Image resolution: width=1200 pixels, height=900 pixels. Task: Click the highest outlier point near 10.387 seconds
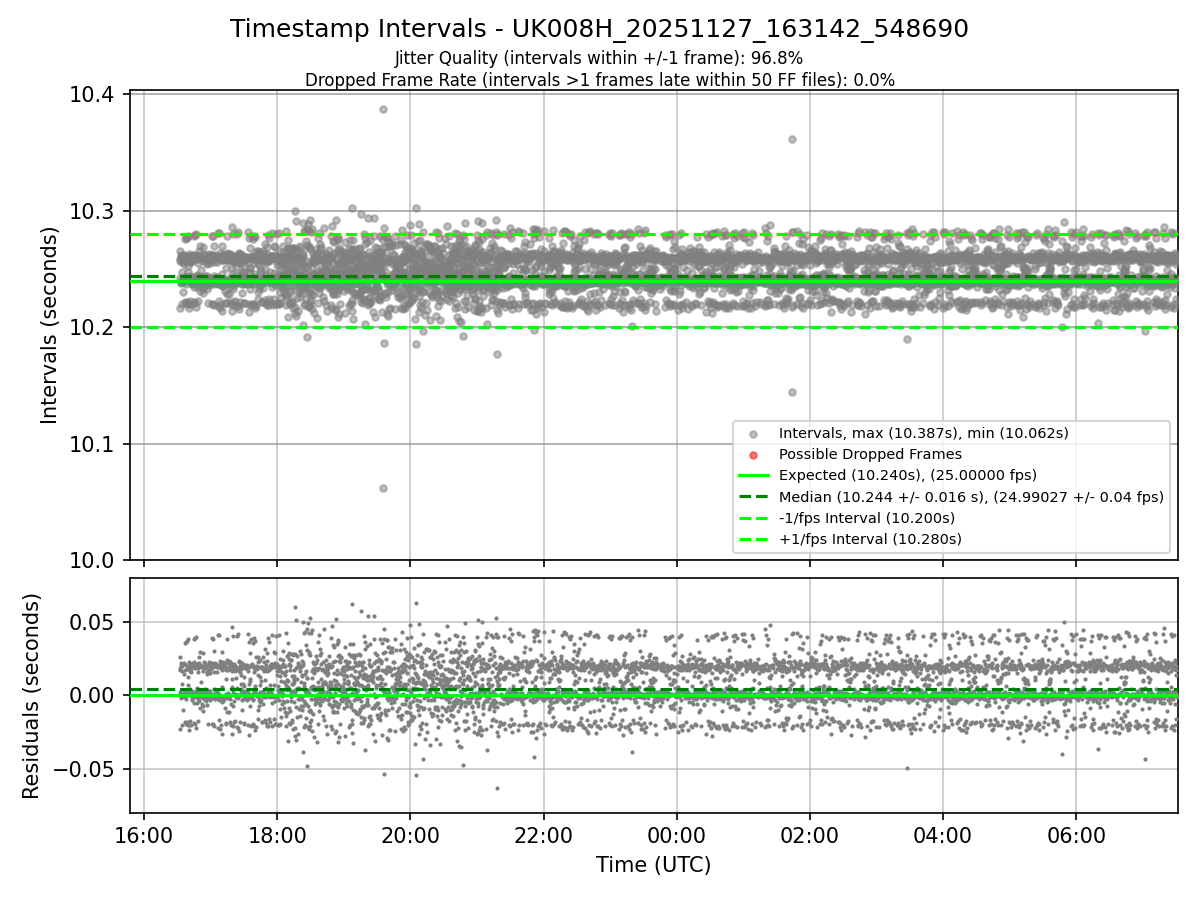tap(383, 109)
